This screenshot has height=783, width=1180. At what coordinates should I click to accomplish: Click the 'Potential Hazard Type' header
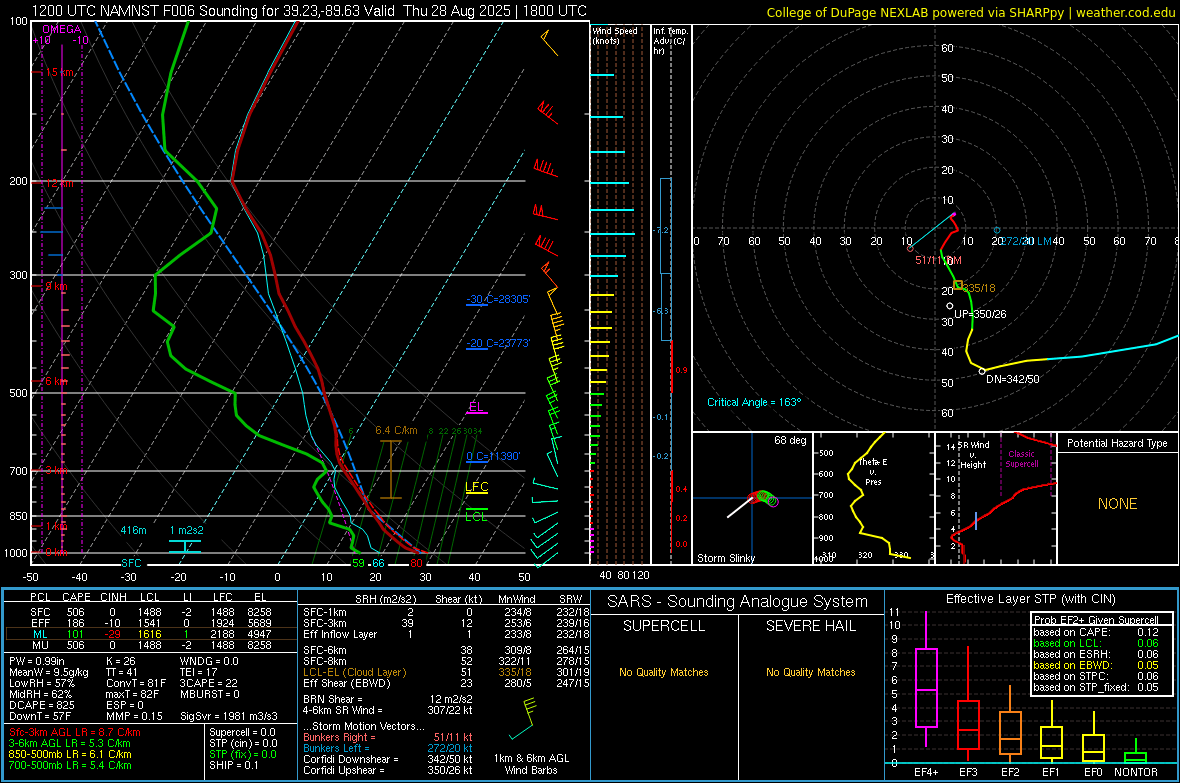(x=1118, y=443)
